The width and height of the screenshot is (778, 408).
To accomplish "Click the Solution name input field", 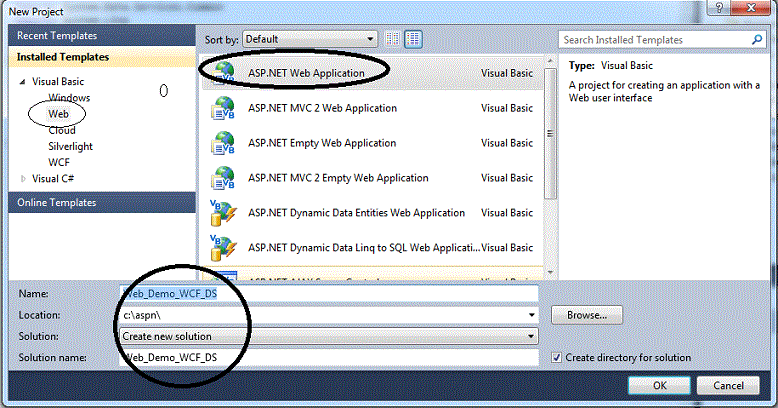I will 328,357.
